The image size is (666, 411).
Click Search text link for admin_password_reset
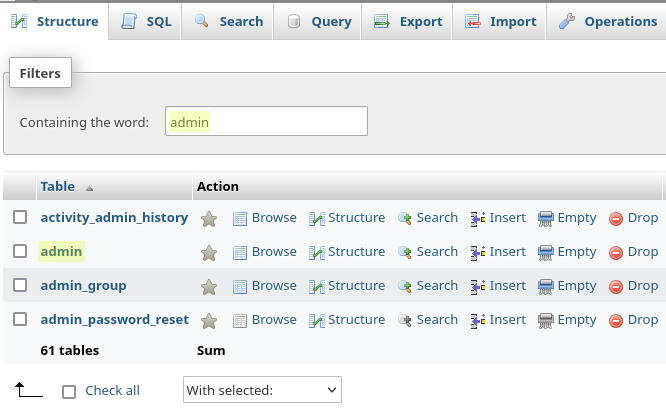point(437,319)
